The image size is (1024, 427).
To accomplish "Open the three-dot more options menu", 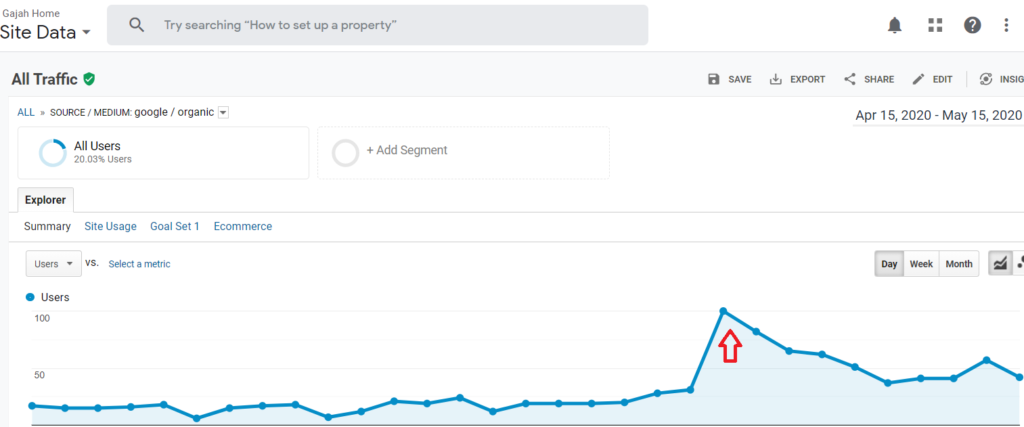I will 1006,26.
